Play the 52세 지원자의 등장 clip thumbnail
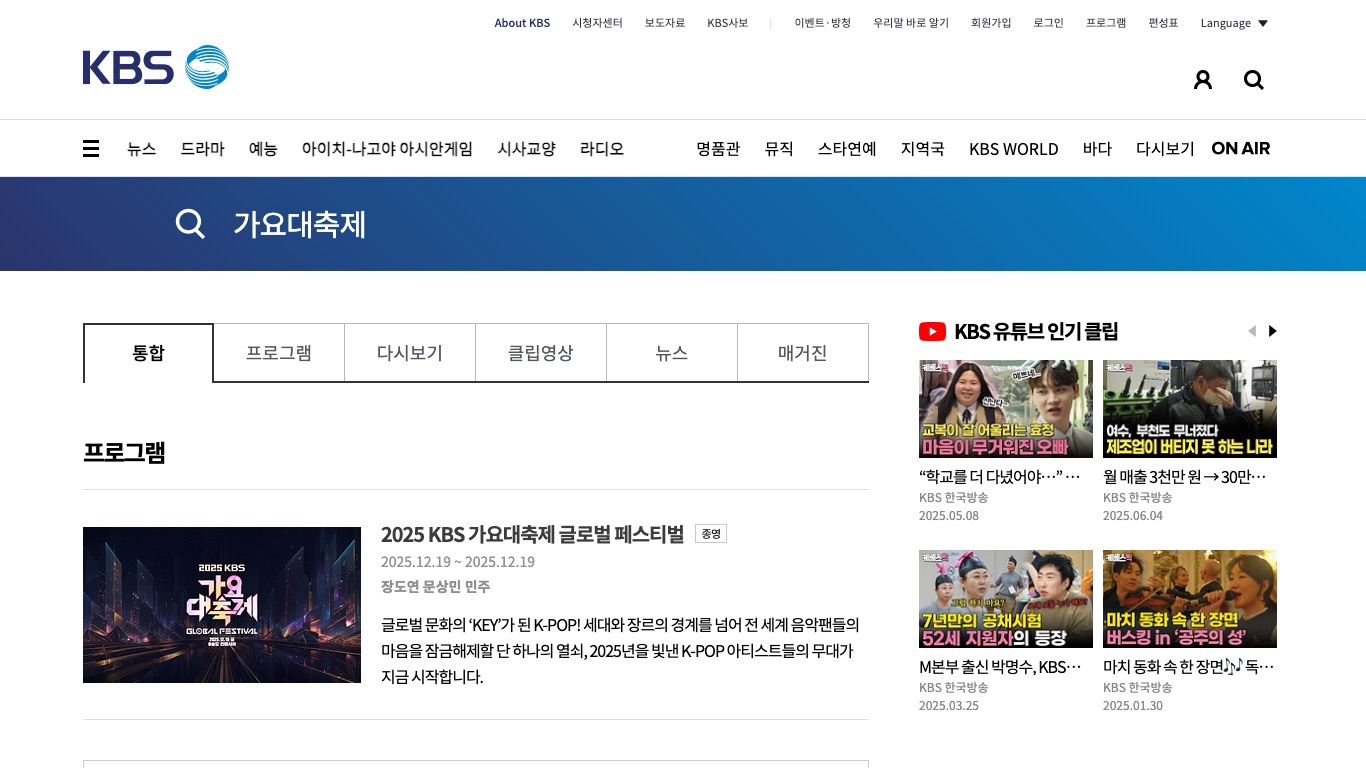Screen dimensions: 1366x768 [1006, 599]
